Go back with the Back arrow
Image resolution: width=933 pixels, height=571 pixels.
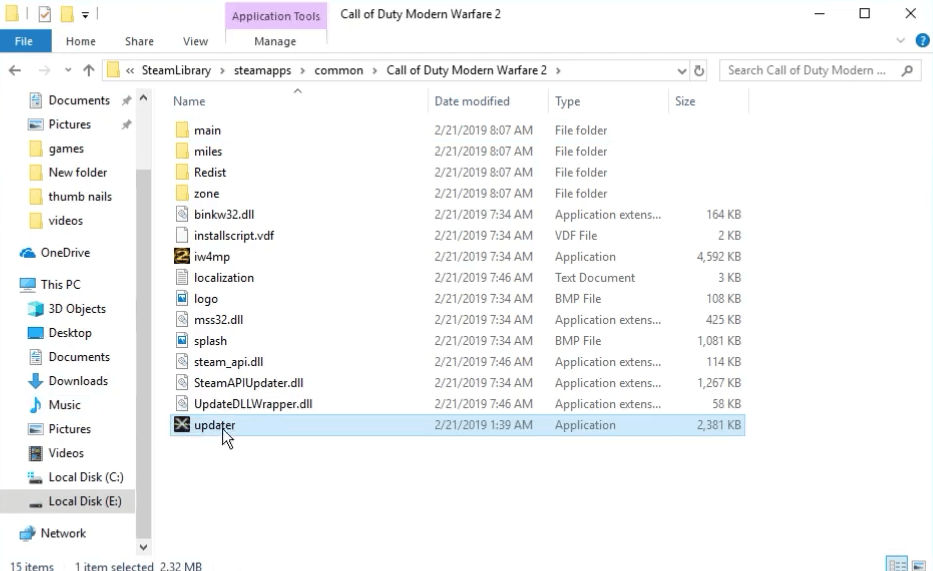tap(15, 70)
